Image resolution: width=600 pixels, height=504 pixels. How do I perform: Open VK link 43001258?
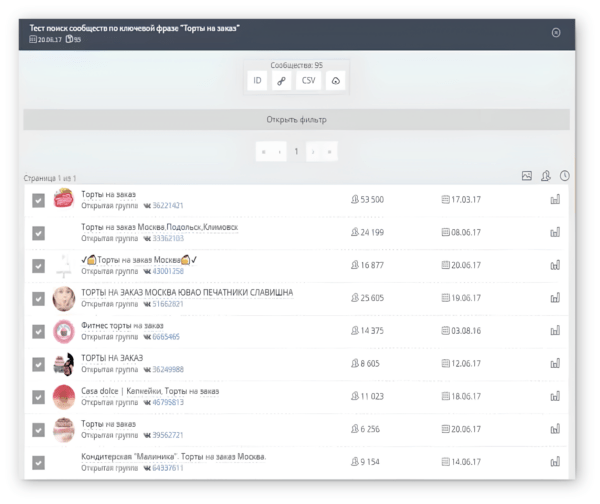[x=168, y=271]
